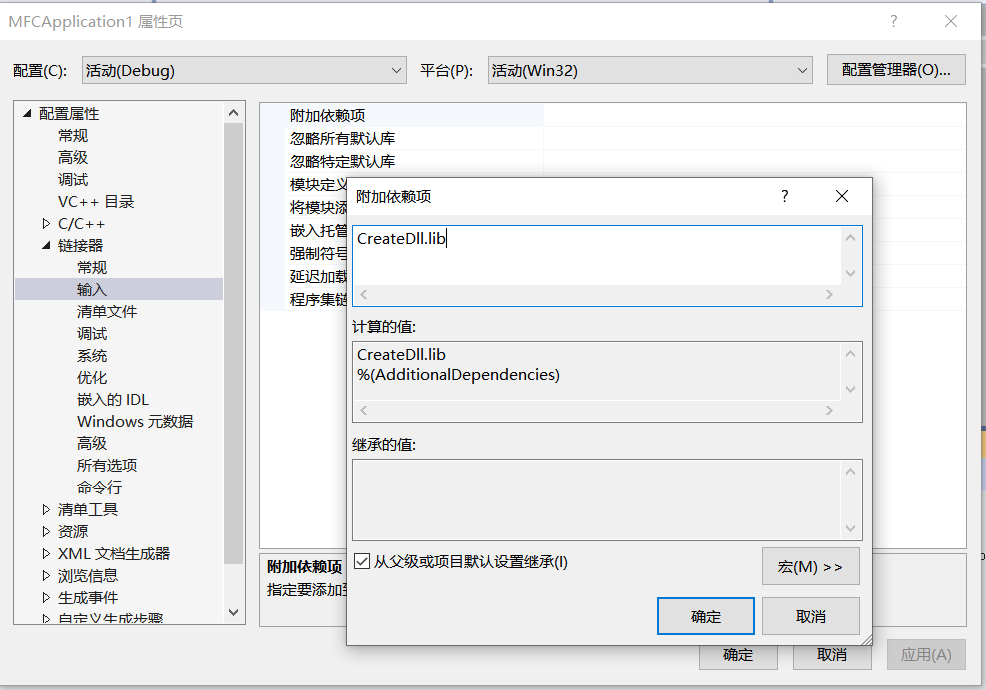Click 确定 in 附加依赖项 dialog
Image resolution: width=986 pixels, height=690 pixels.
coord(706,616)
